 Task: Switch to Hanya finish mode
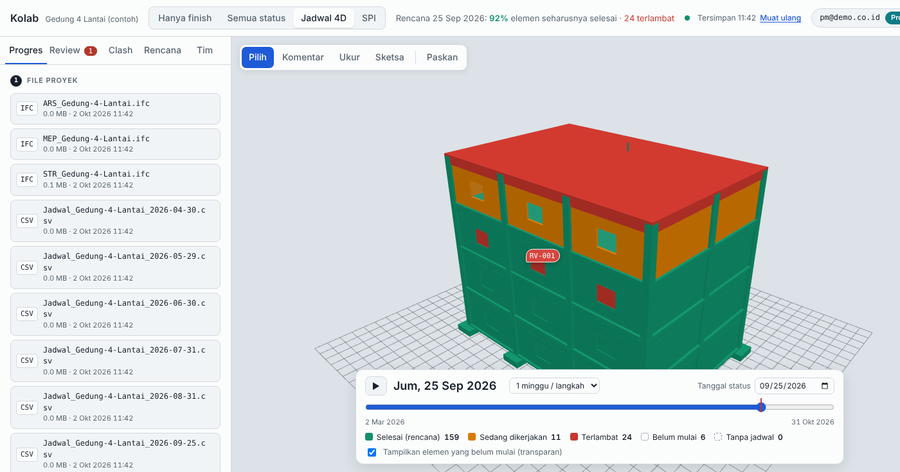(185, 18)
